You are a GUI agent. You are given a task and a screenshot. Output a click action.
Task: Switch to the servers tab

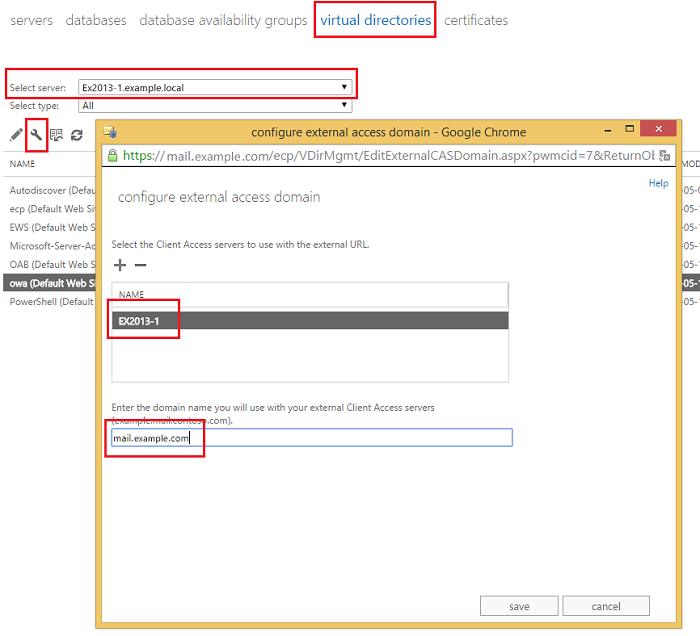(x=31, y=21)
